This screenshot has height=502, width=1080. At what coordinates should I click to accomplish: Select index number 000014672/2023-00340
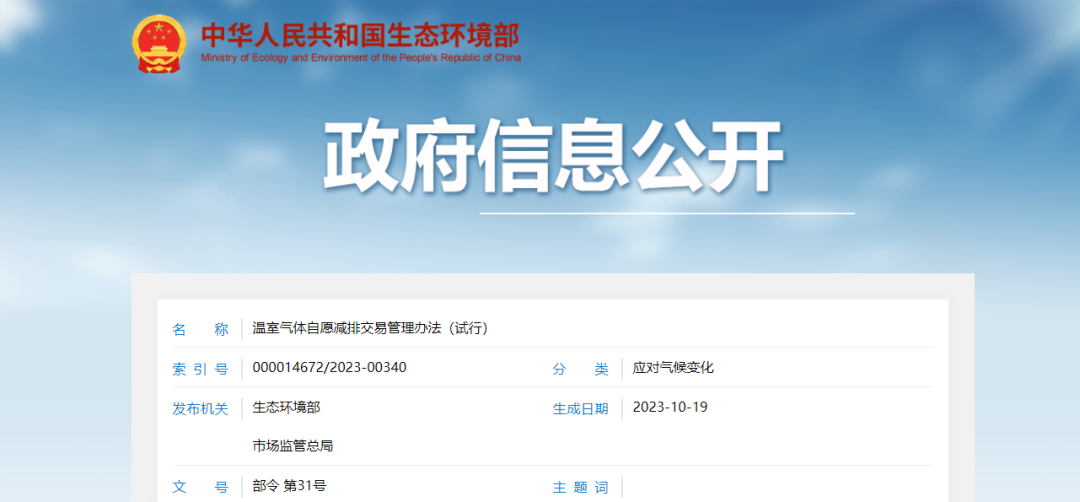329,368
